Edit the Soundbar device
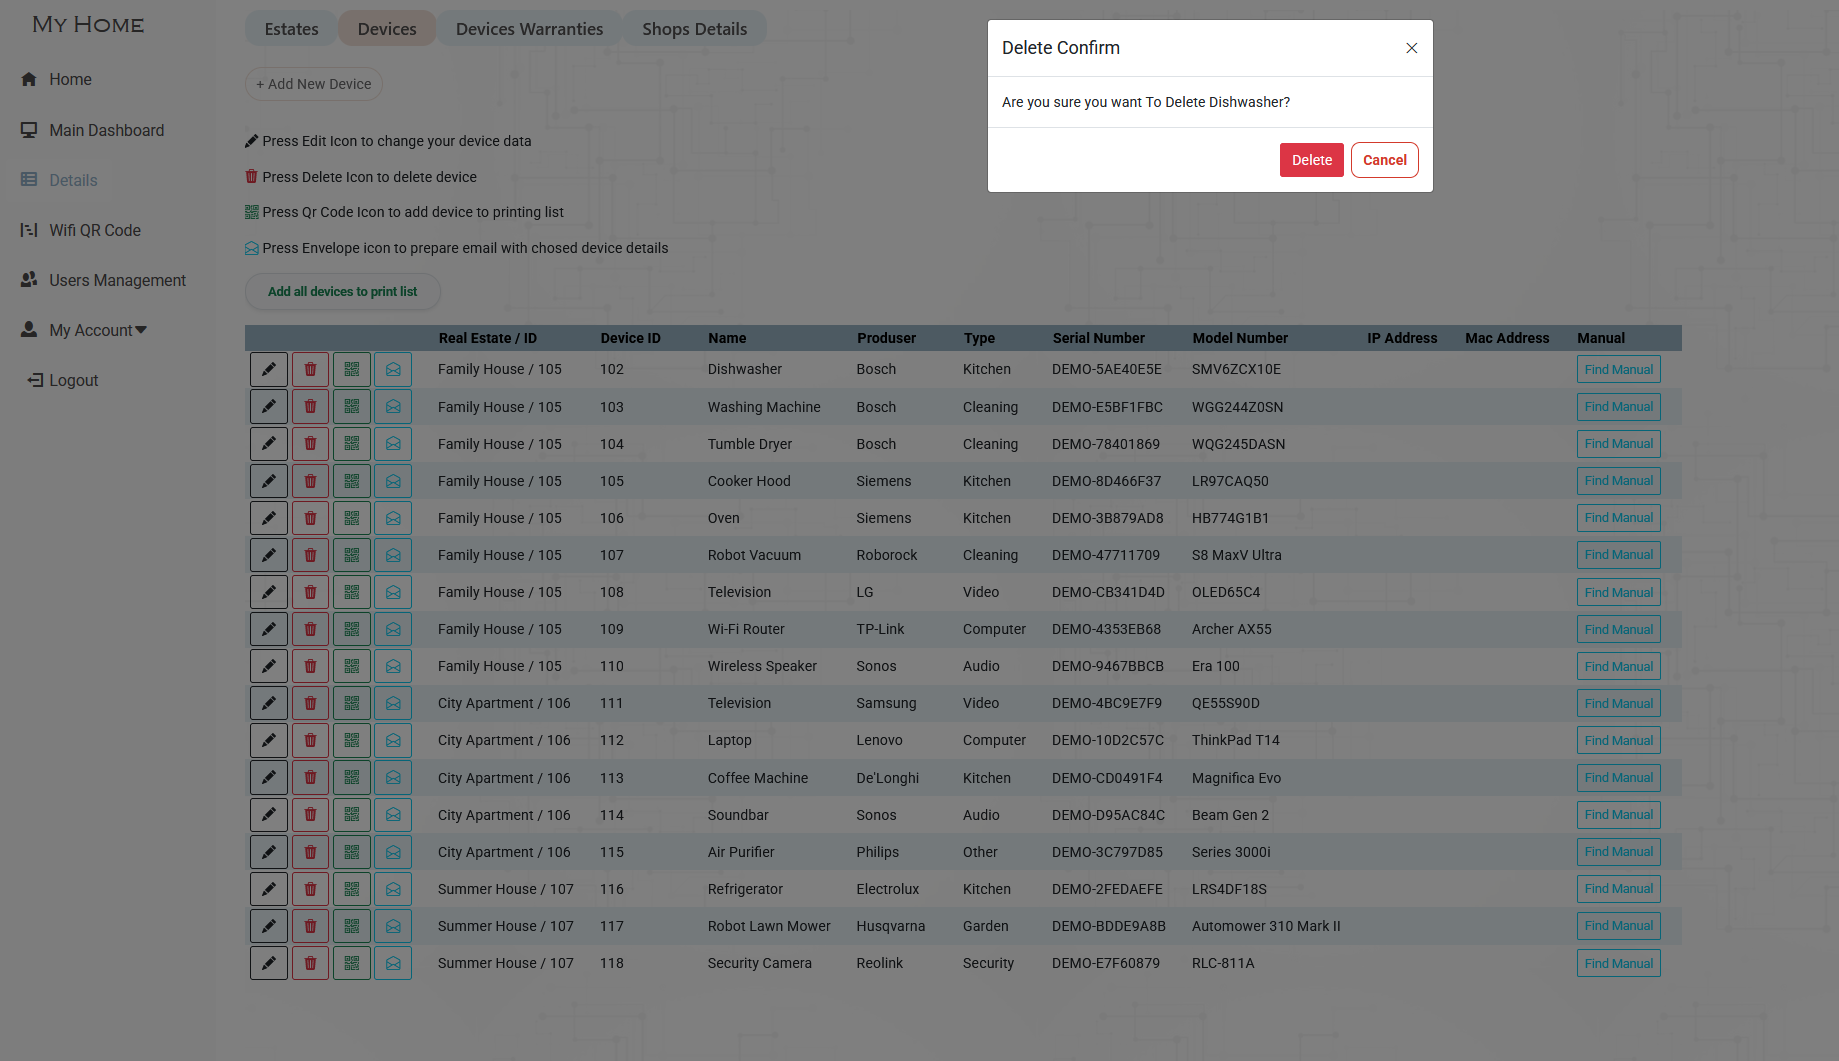 point(269,815)
